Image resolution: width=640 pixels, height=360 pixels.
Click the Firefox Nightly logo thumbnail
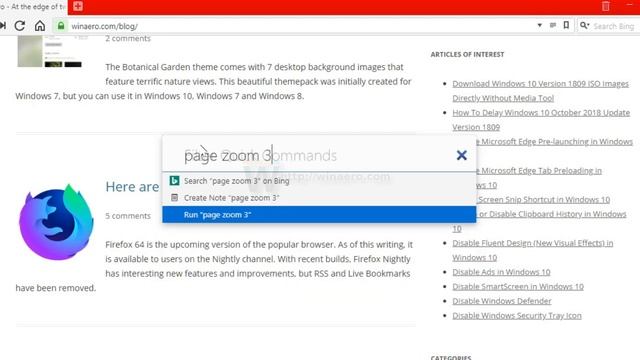coord(56,222)
